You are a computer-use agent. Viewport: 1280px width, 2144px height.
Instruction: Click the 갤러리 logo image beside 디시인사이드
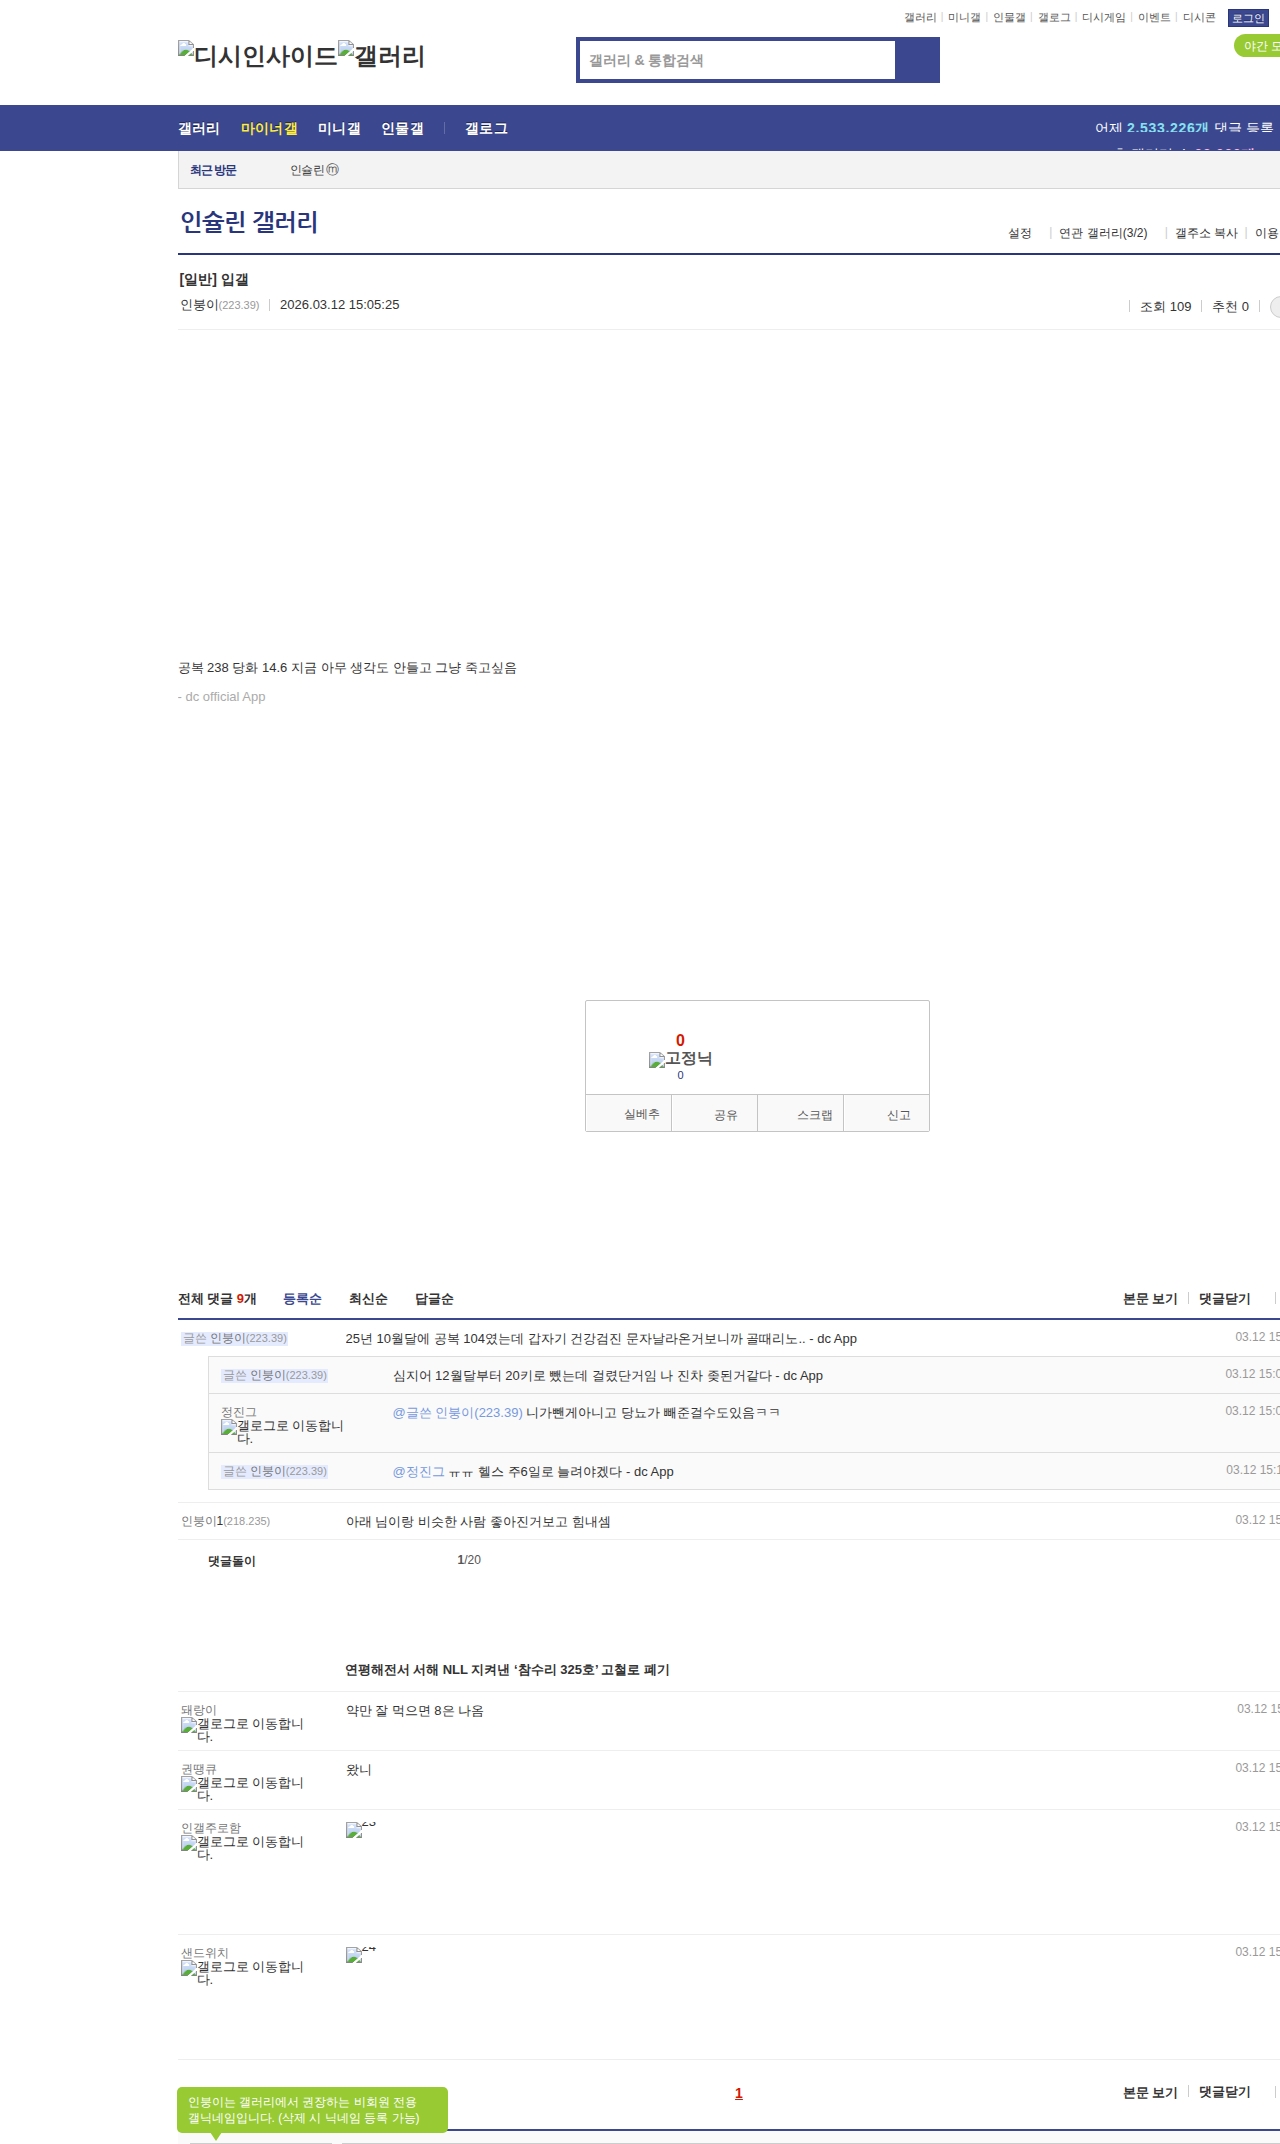click(382, 56)
